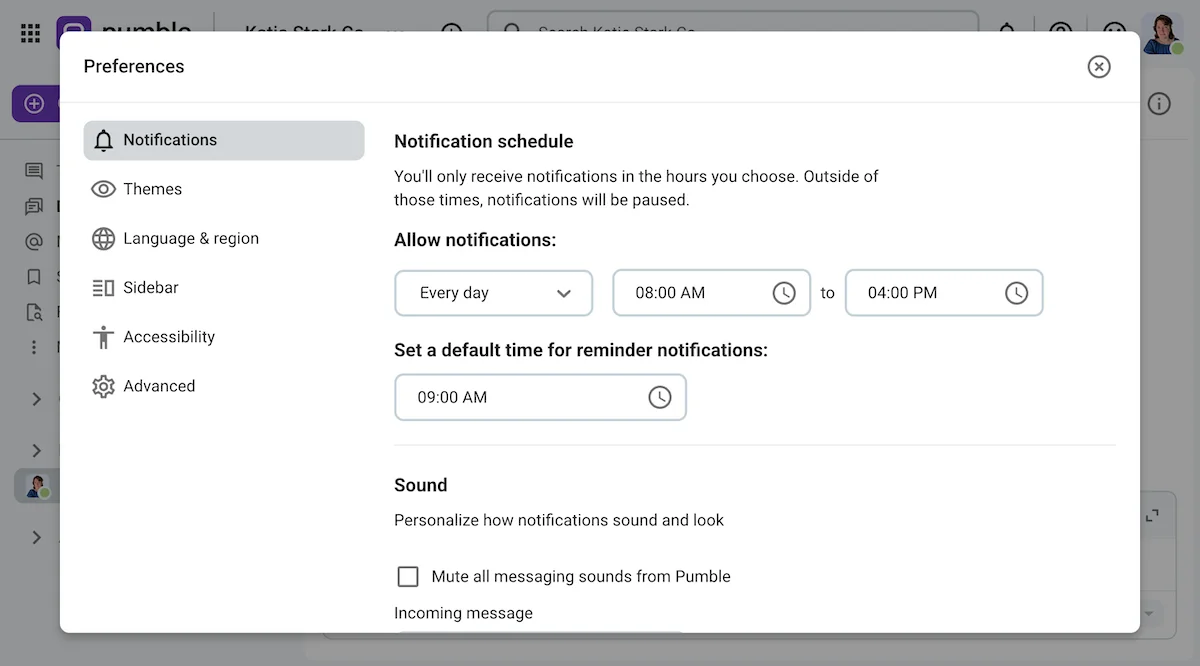1200x666 pixels.
Task: Click the help question mark icon in top bar
Action: [x=1060, y=32]
